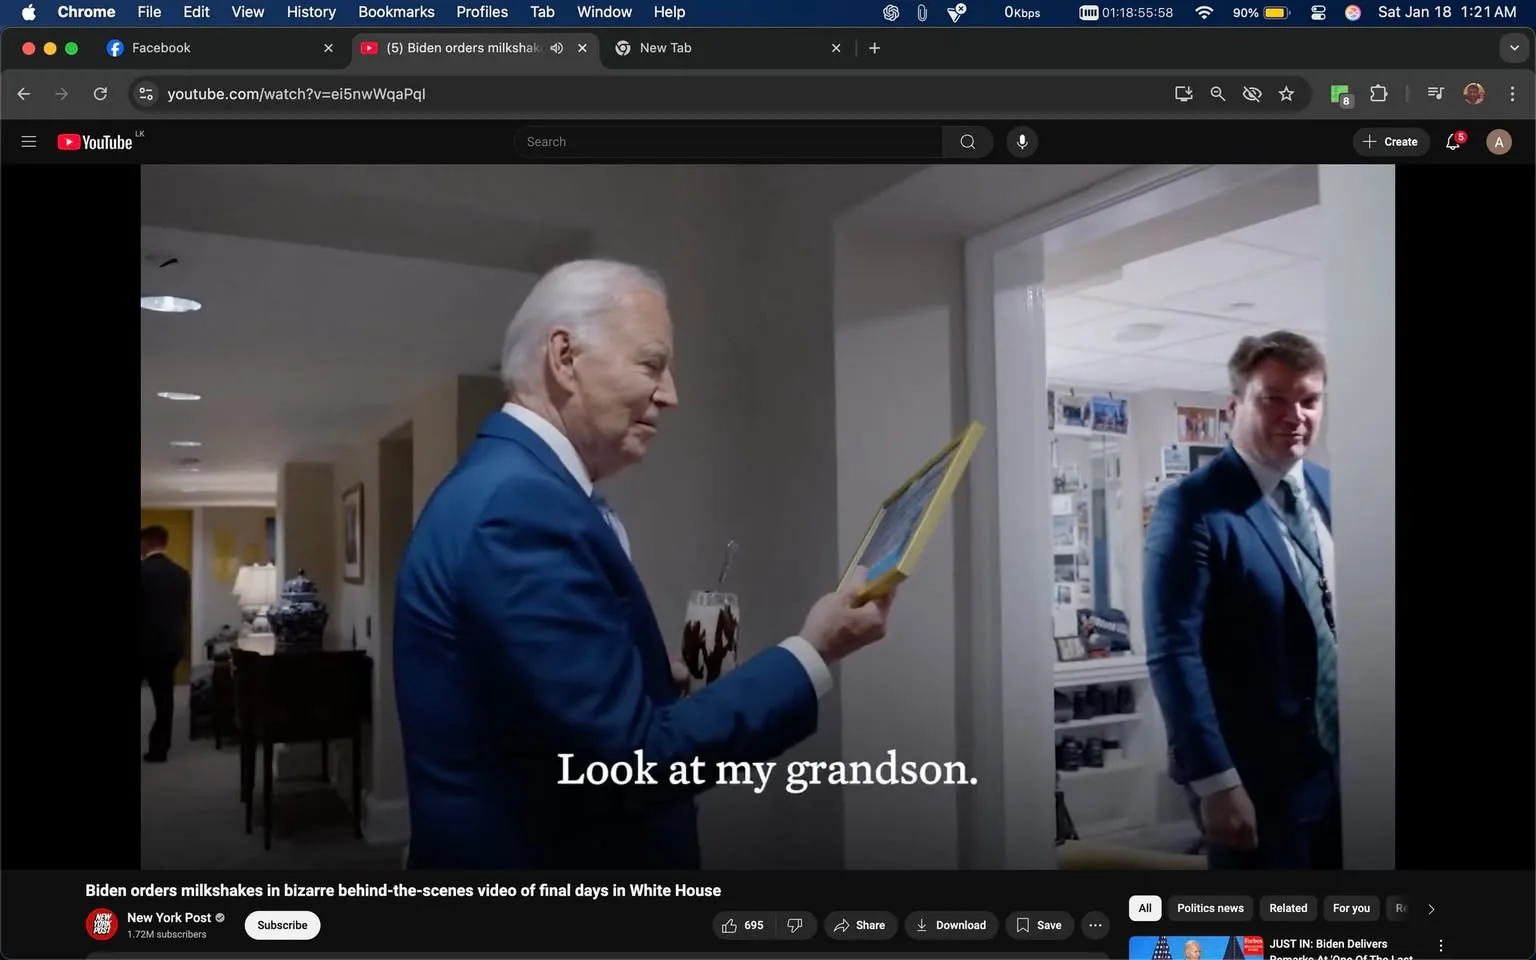Subscribe to New York Post channel
This screenshot has width=1536, height=960.
[x=281, y=925]
